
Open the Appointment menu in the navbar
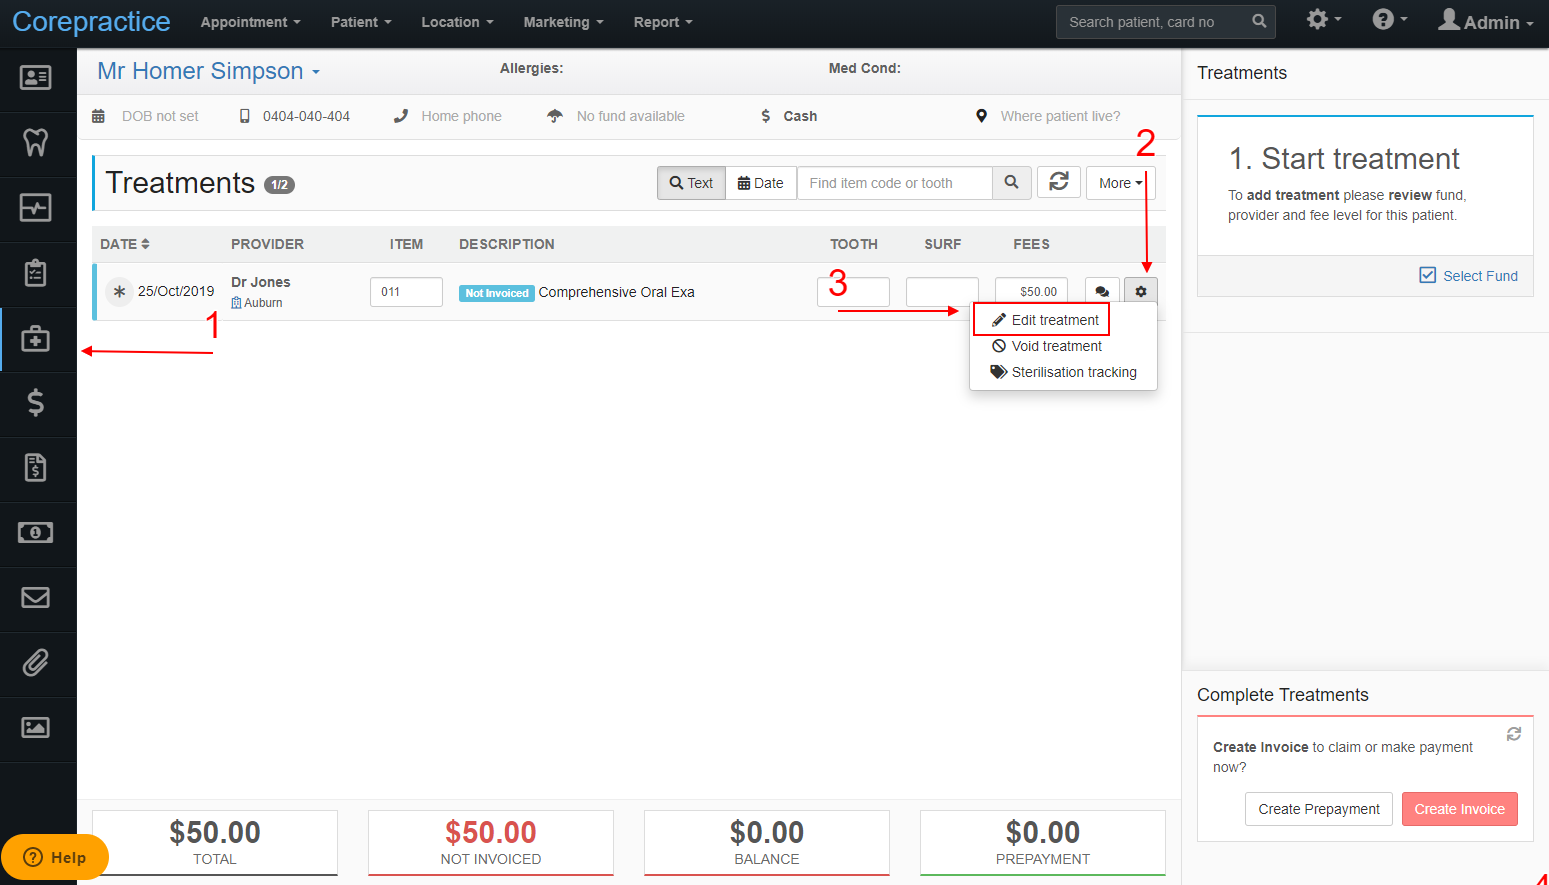tap(251, 22)
